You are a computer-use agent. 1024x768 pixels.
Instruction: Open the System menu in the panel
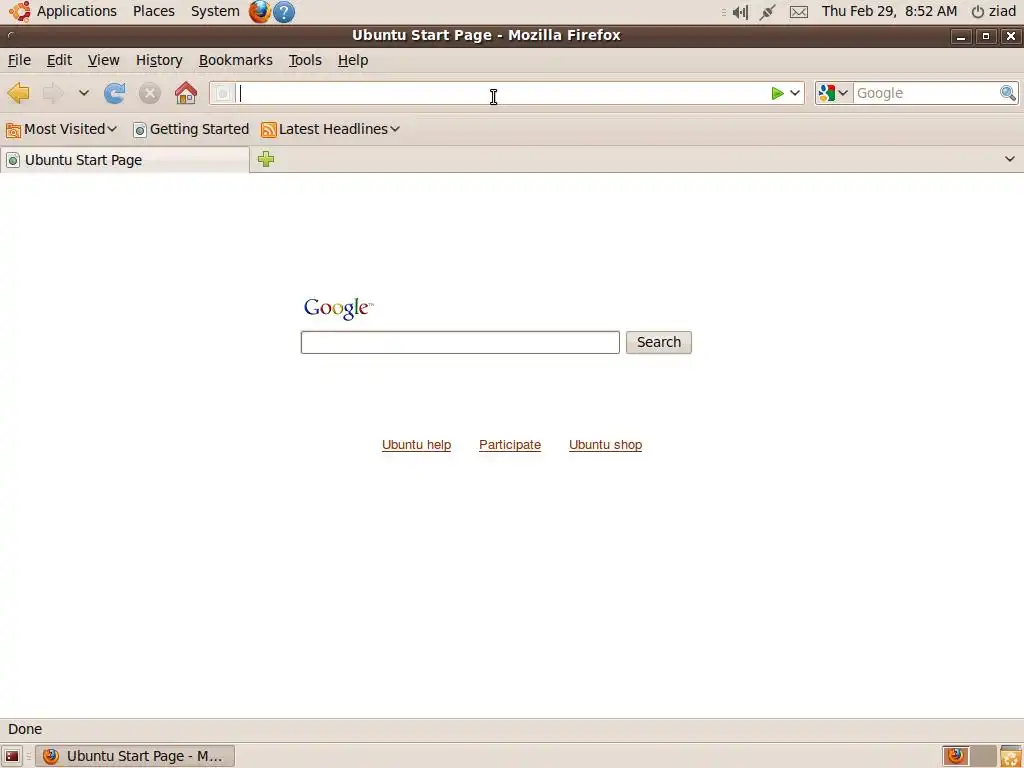click(x=215, y=11)
